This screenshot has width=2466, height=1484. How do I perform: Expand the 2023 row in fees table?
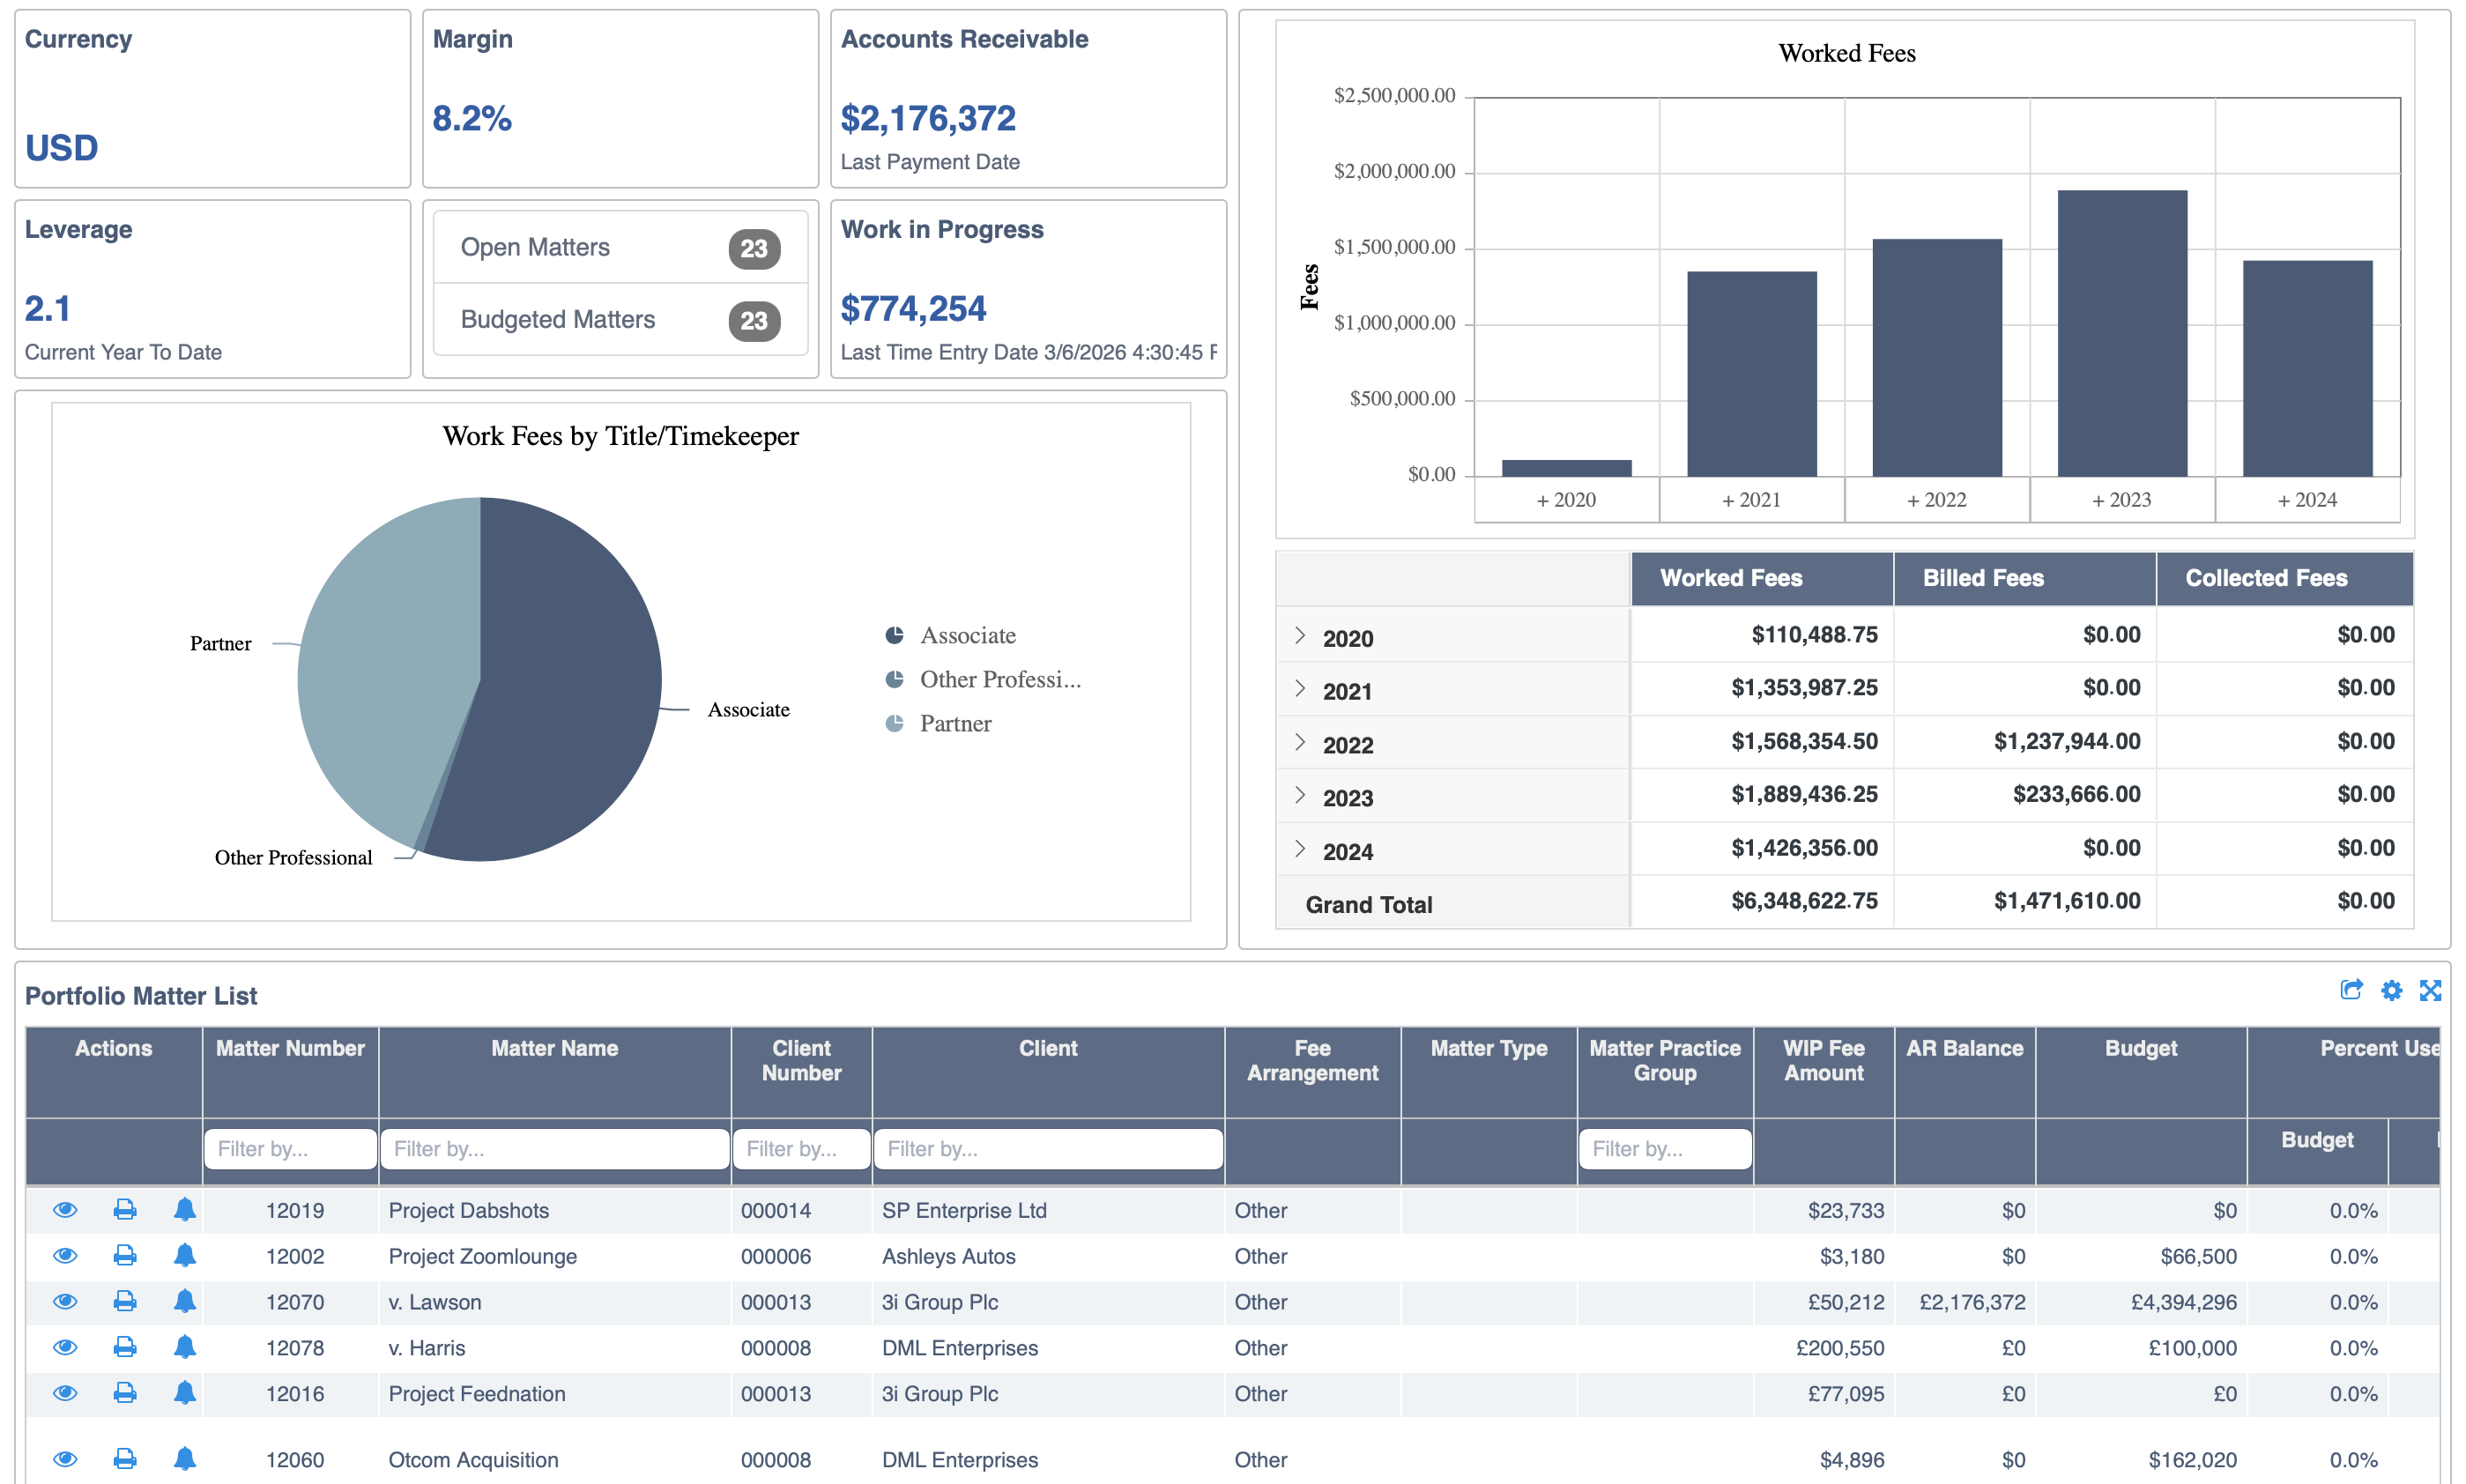point(1299,795)
